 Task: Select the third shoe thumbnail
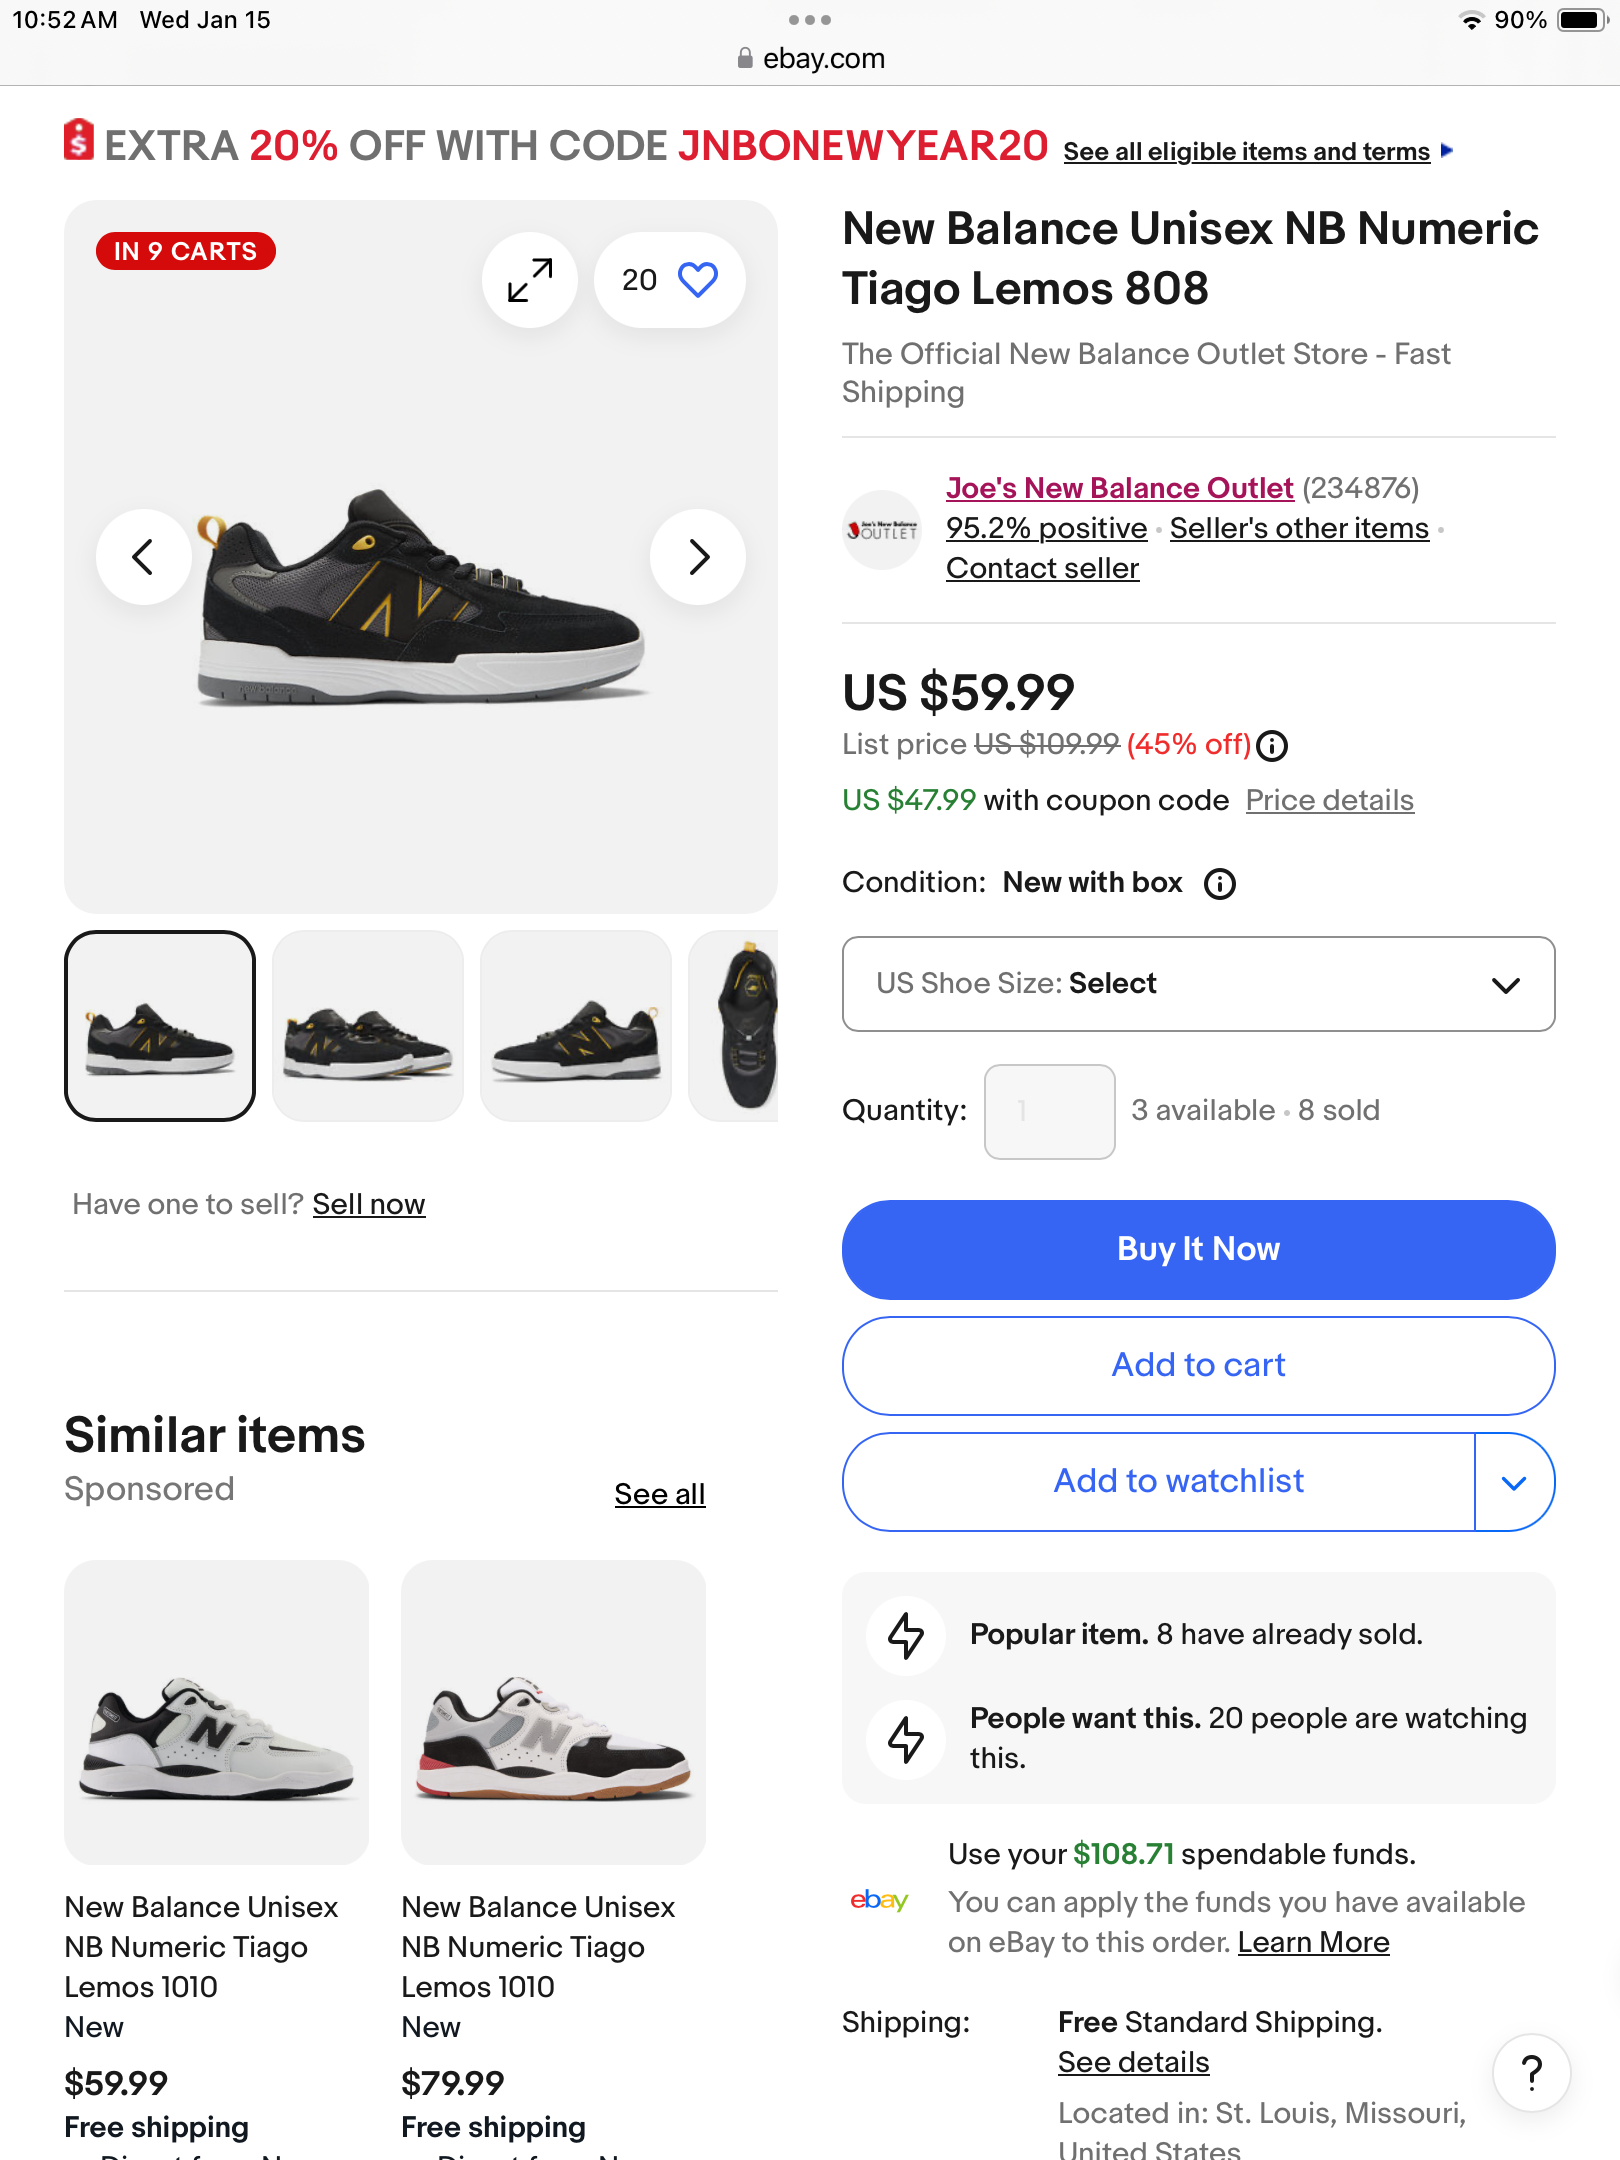click(576, 1026)
